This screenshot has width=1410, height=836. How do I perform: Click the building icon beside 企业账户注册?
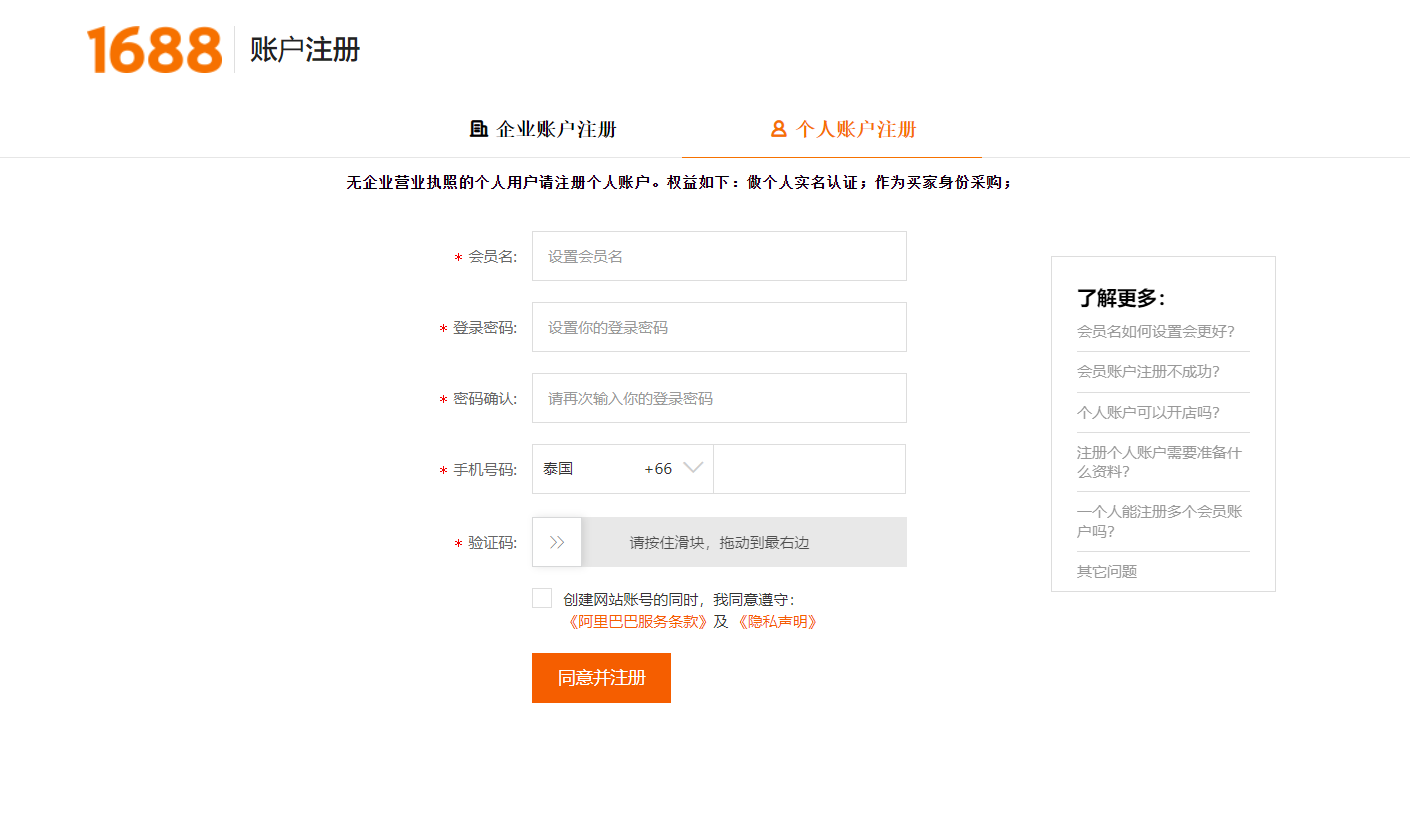pyautogui.click(x=479, y=129)
